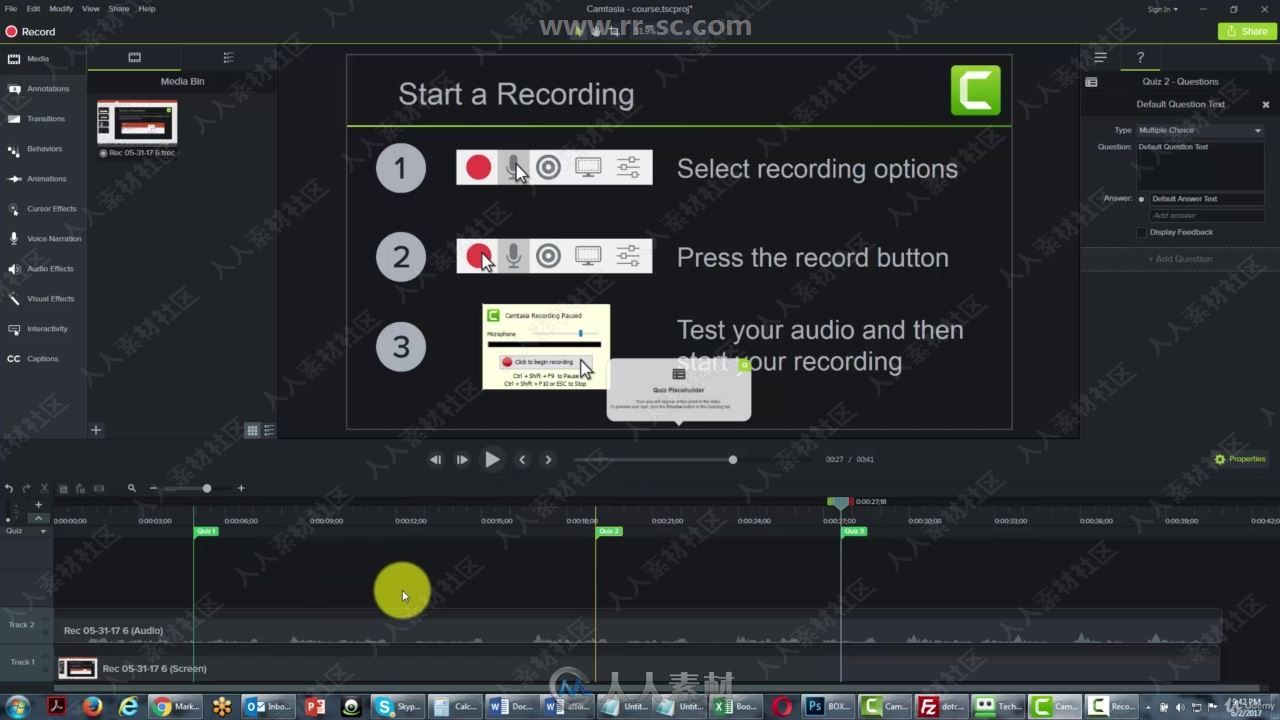Open the File menu

tap(10, 9)
